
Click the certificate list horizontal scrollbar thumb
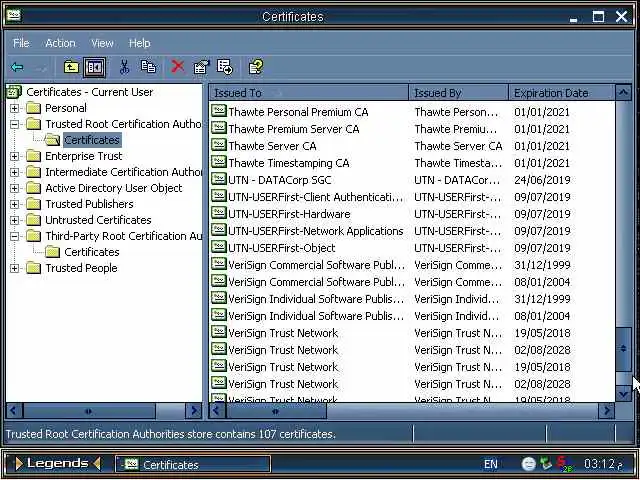276,411
